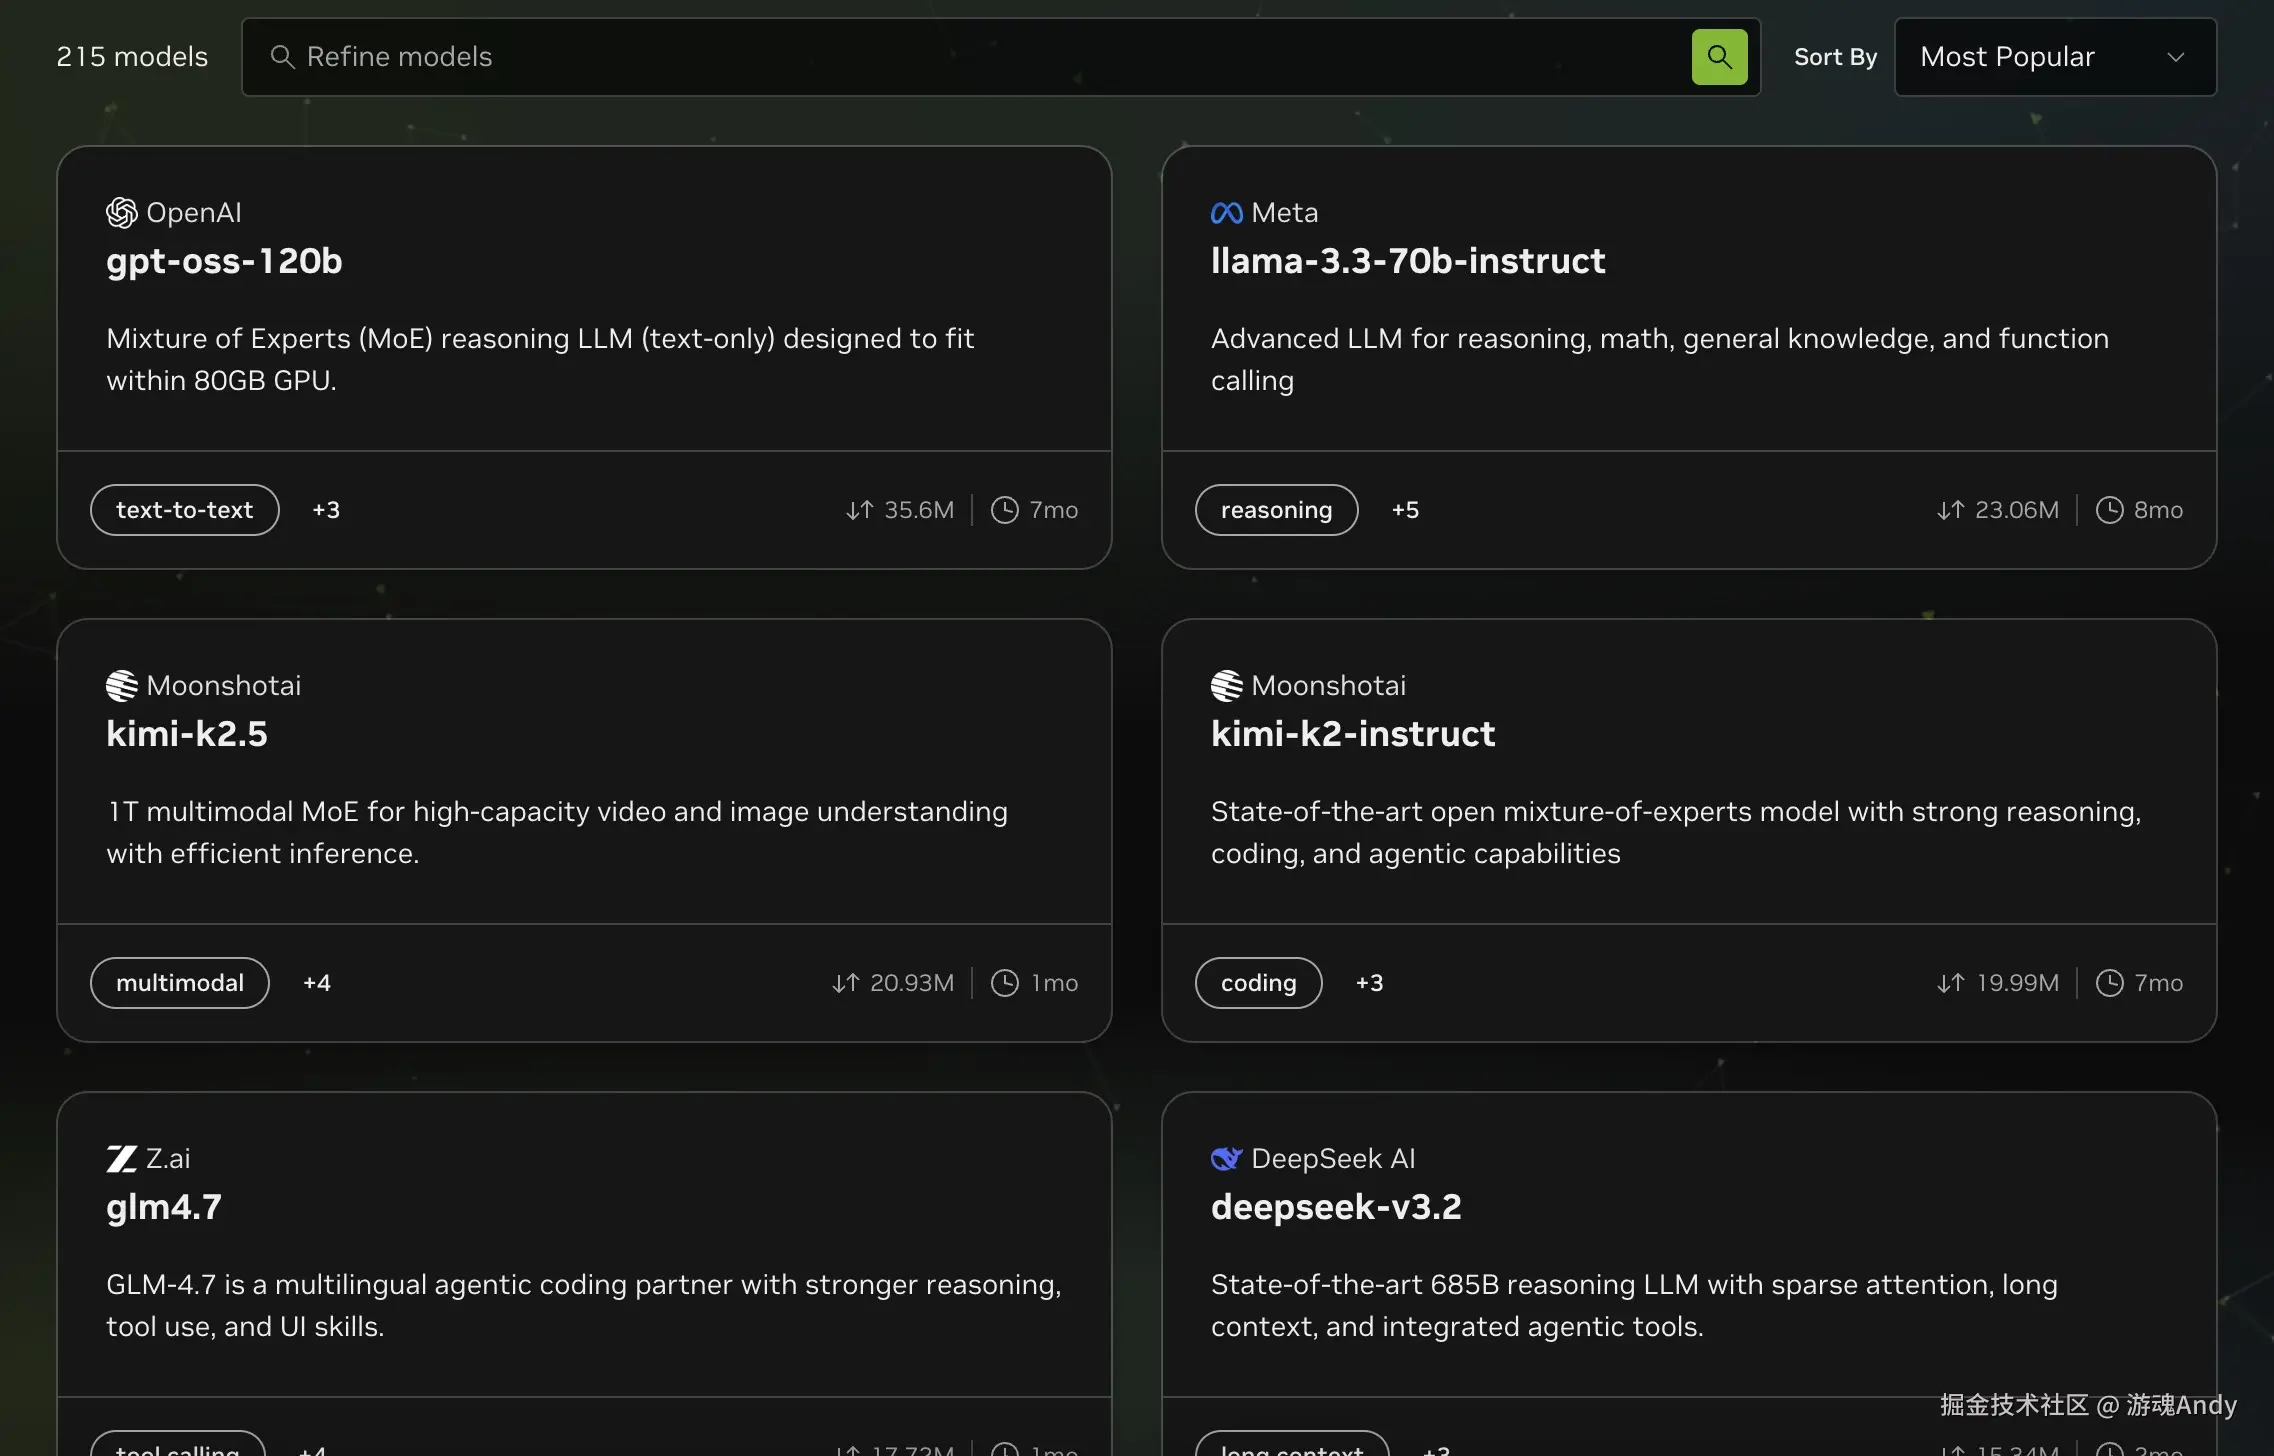Click the search magnifier button
2274x1456 pixels.
click(1719, 57)
